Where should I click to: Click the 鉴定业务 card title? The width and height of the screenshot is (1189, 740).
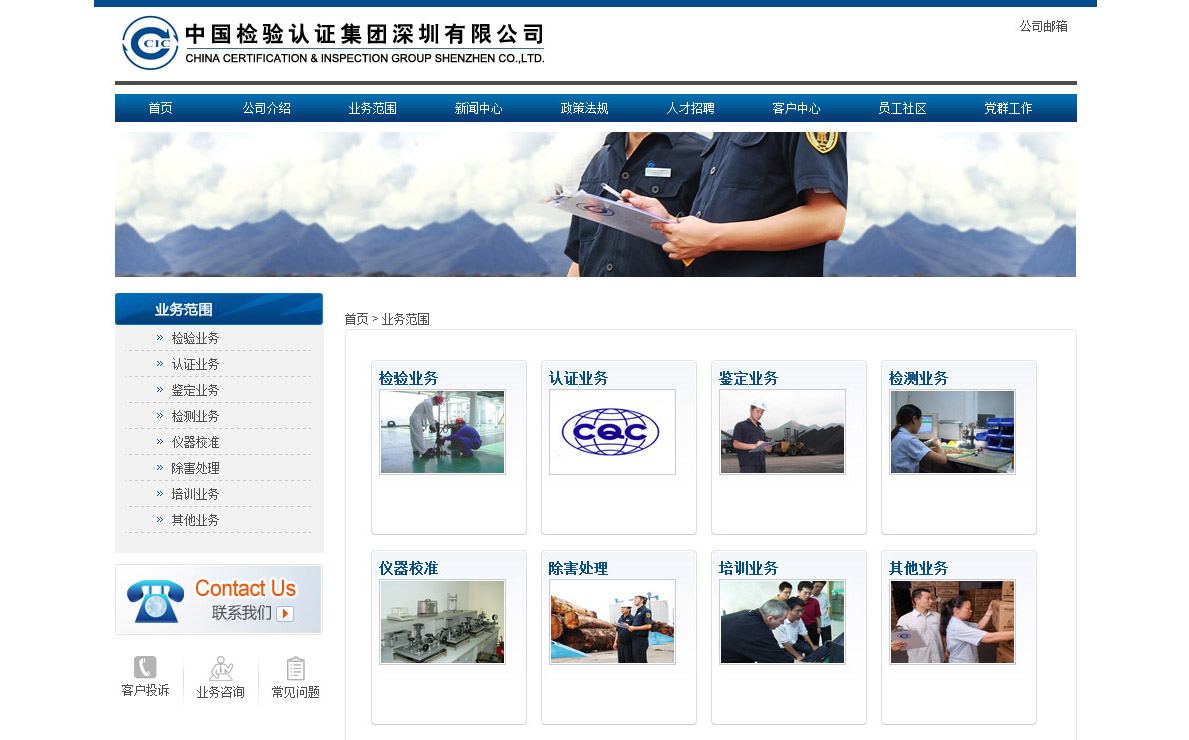(748, 378)
